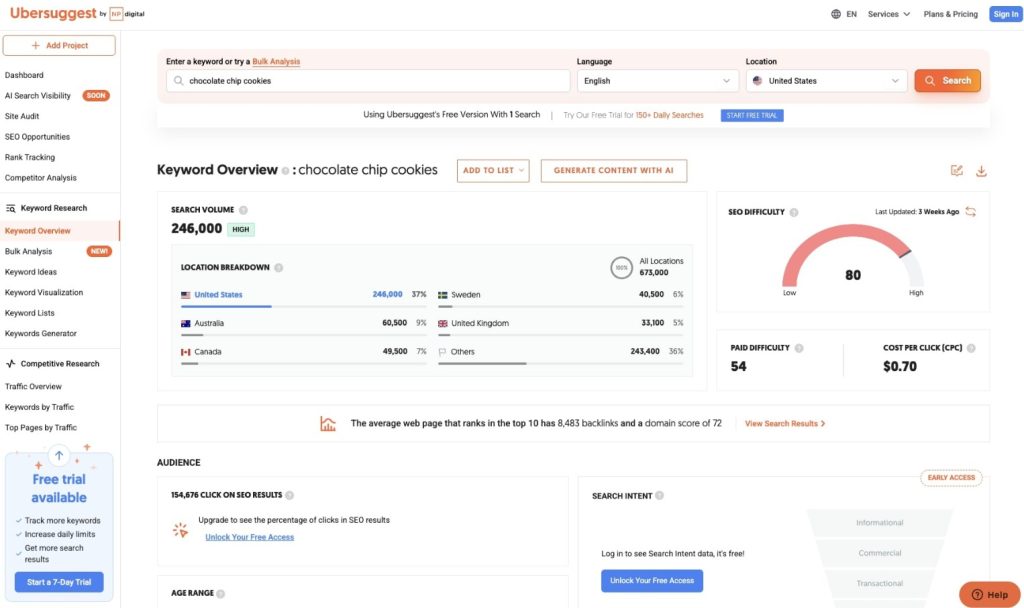Image resolution: width=1024 pixels, height=608 pixels.
Task: Open the edit/note icon near download
Action: pyautogui.click(x=957, y=170)
